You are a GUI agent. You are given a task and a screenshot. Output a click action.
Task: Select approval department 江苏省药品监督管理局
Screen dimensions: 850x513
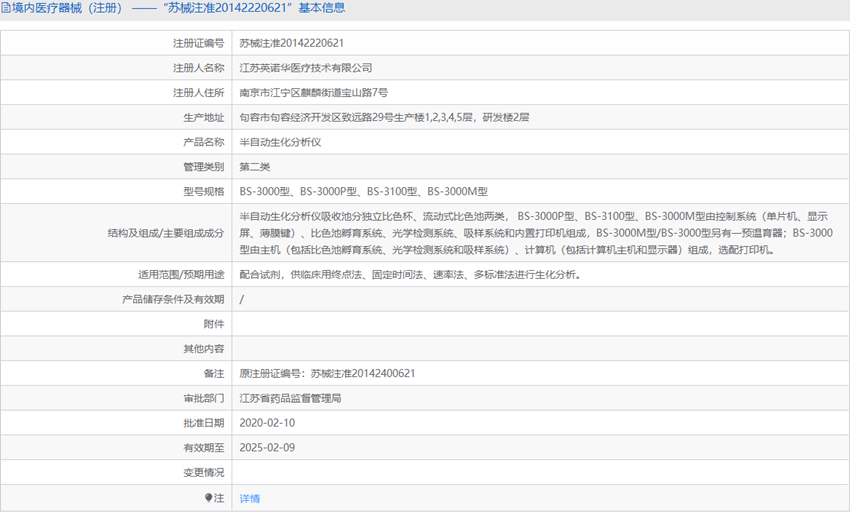click(291, 398)
